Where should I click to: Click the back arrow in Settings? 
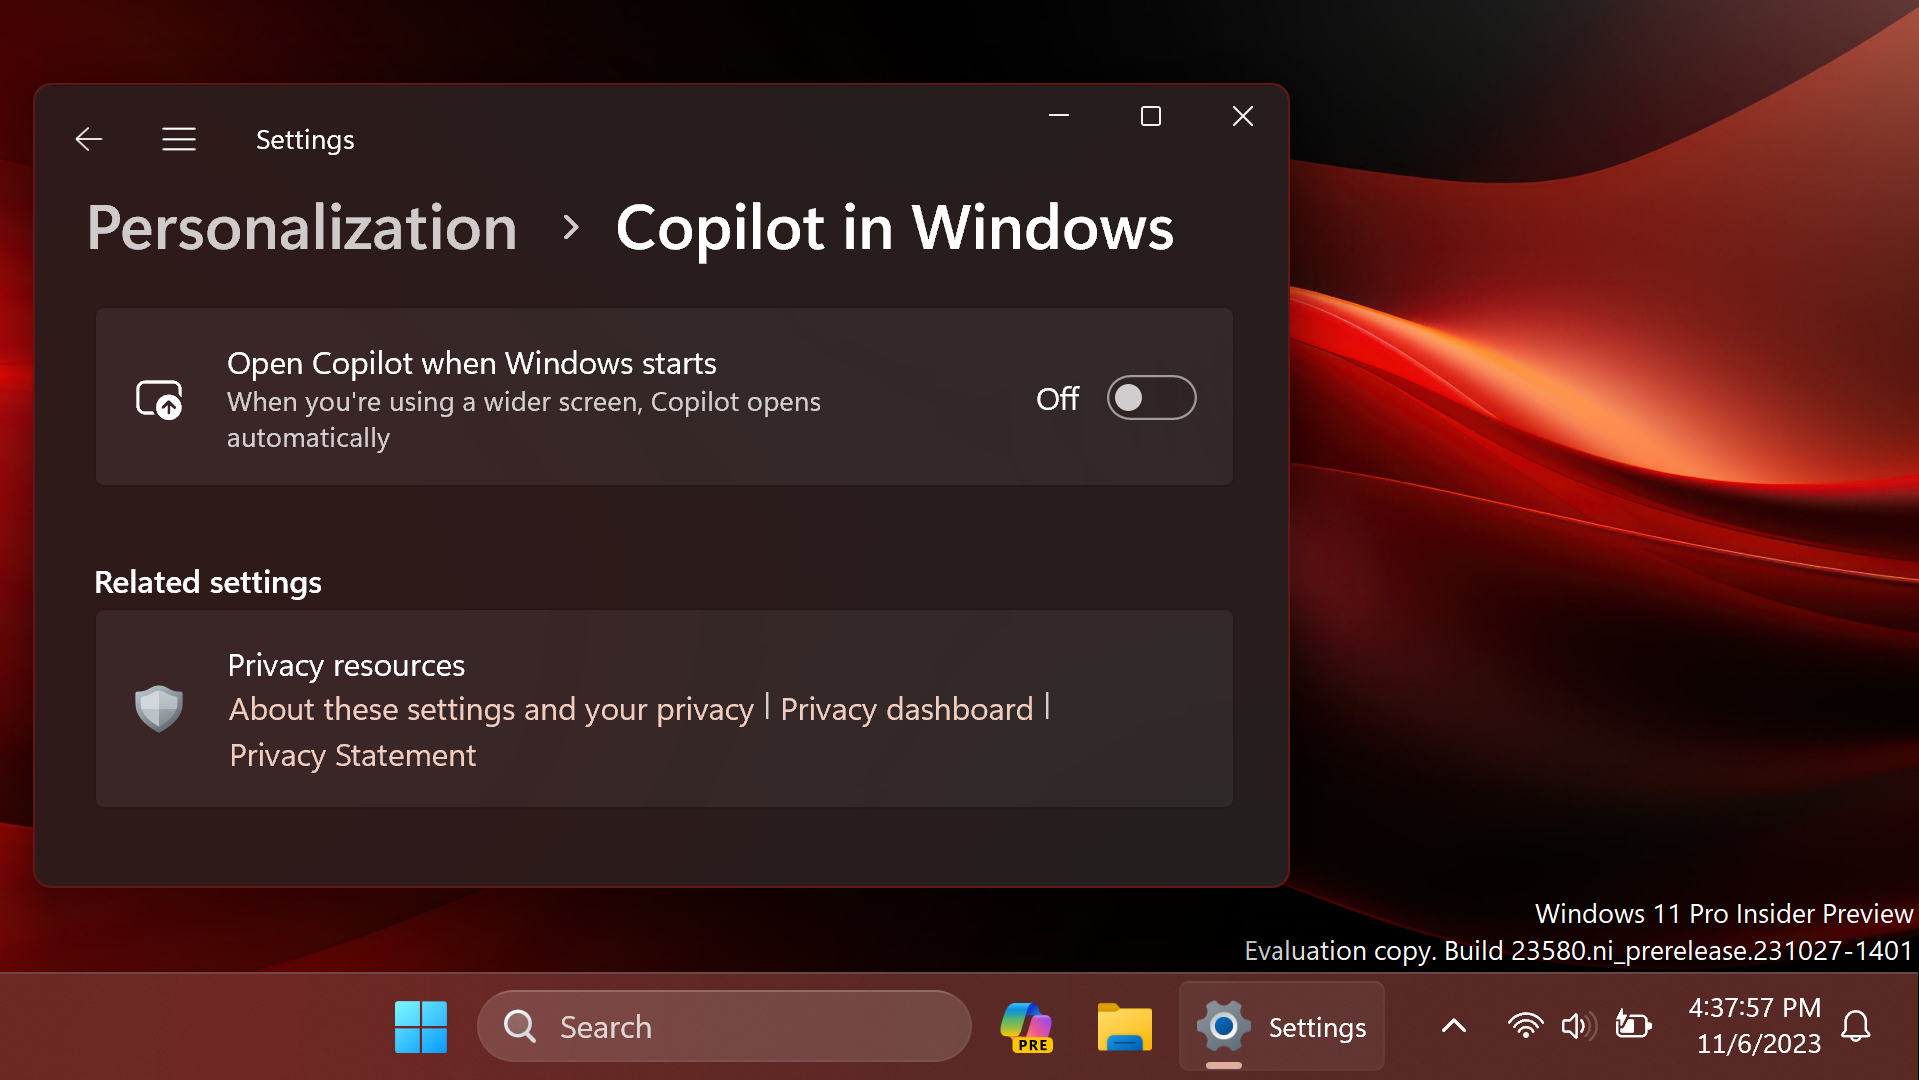click(89, 139)
